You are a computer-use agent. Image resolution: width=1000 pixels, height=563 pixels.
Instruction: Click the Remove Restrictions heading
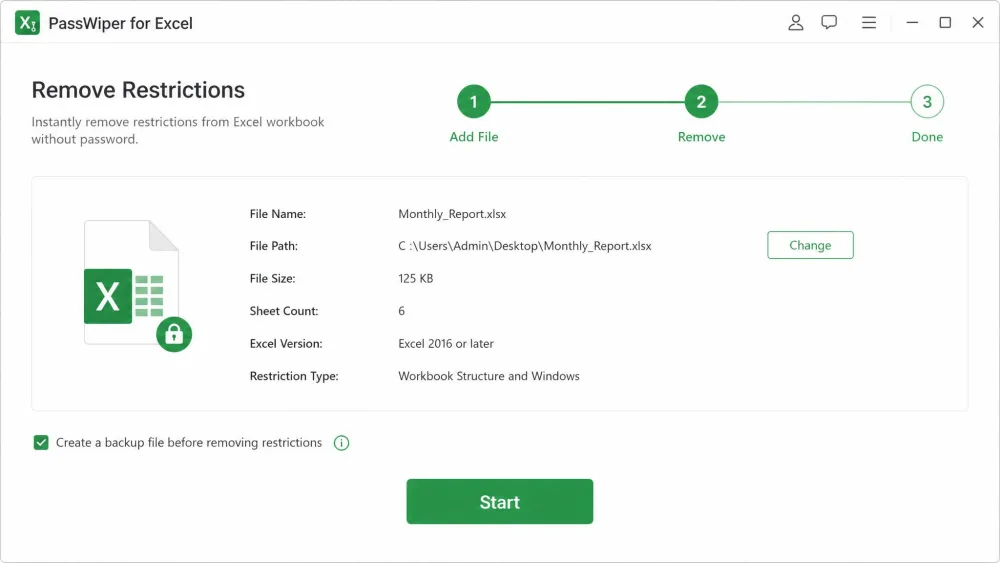138,90
